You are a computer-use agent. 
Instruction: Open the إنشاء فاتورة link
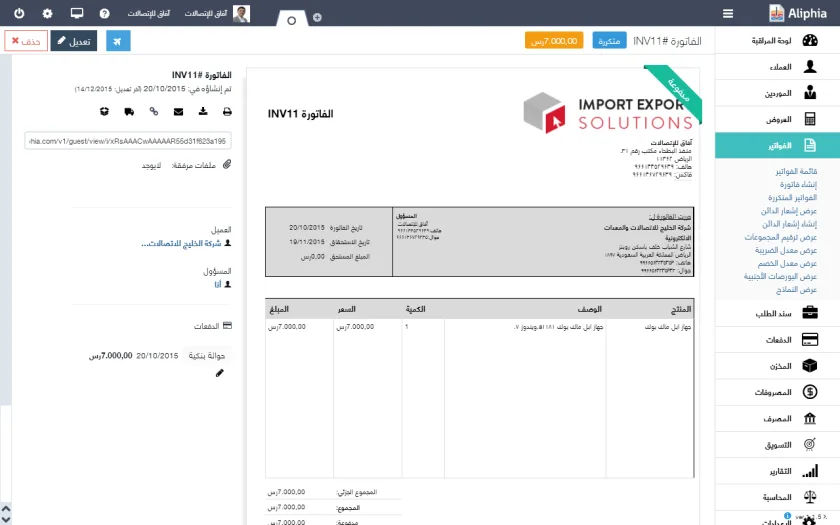pyautogui.click(x=798, y=184)
